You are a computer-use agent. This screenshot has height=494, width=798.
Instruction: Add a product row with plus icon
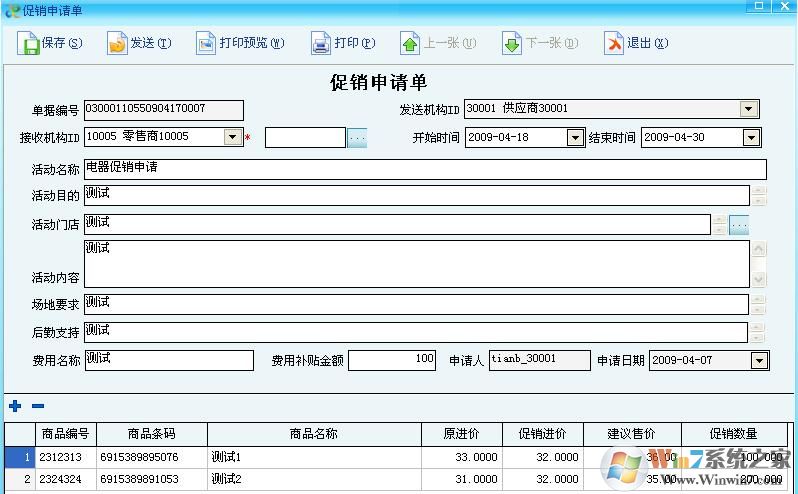[14, 406]
